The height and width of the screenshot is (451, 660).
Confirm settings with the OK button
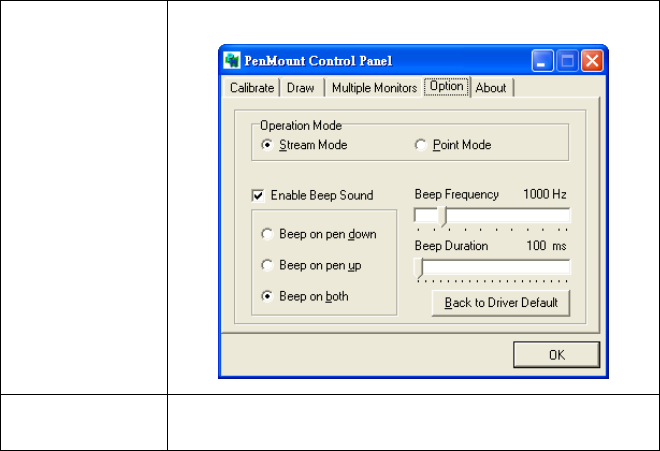[556, 355]
